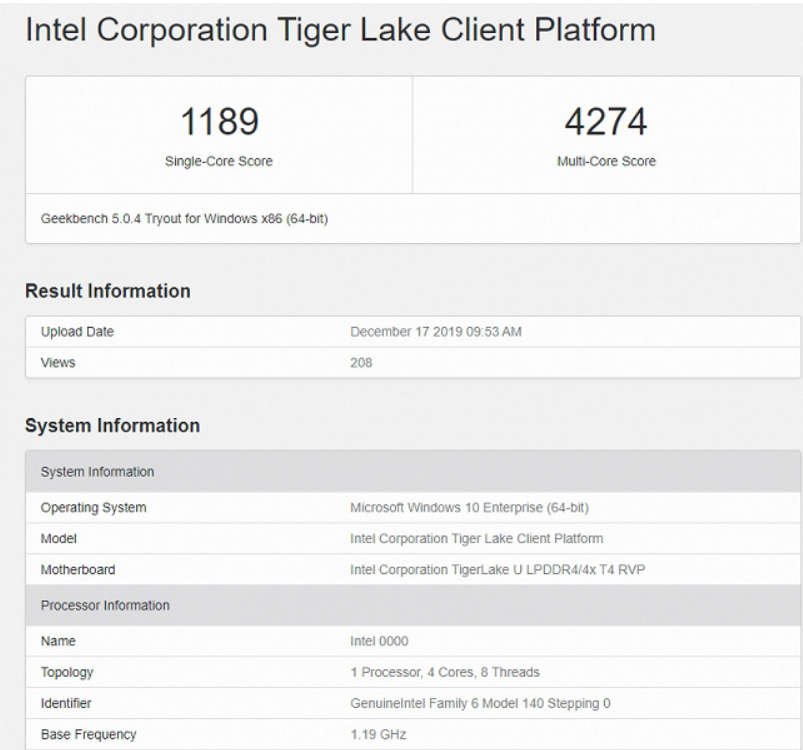Click Geekbench 5.0.4 Tryout for Windows version text
803x750 pixels.
pos(184,219)
